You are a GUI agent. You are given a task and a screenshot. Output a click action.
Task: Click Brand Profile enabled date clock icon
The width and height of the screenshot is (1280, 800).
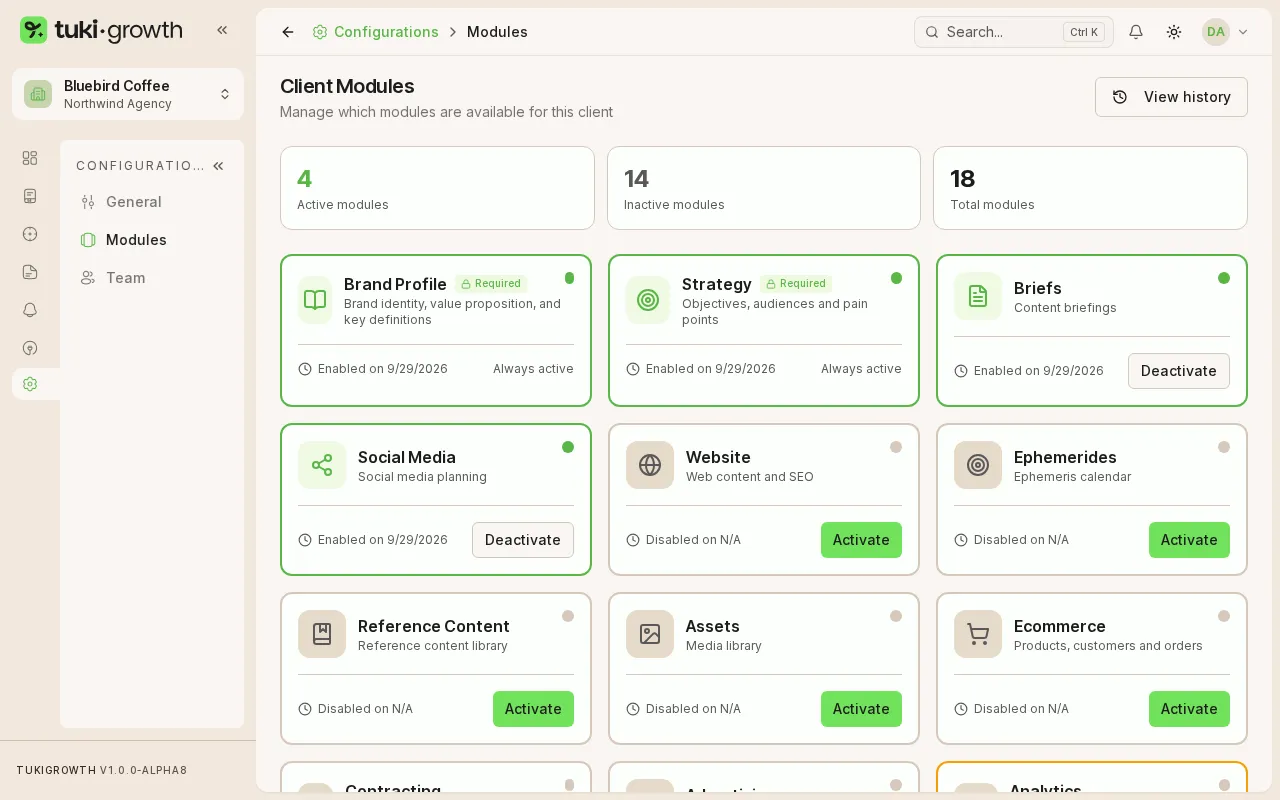(x=305, y=369)
